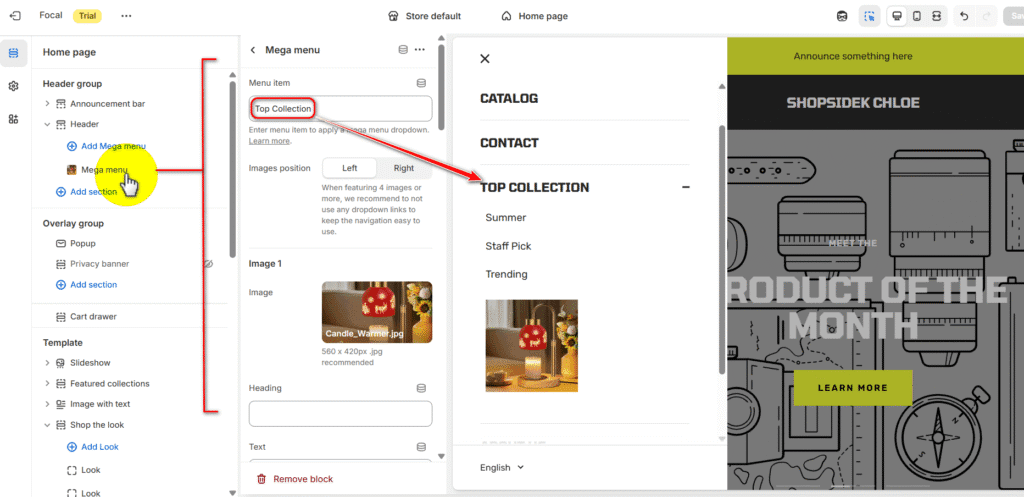The image size is (1024, 497).
Task: Select the Popup section
Action: [83, 243]
